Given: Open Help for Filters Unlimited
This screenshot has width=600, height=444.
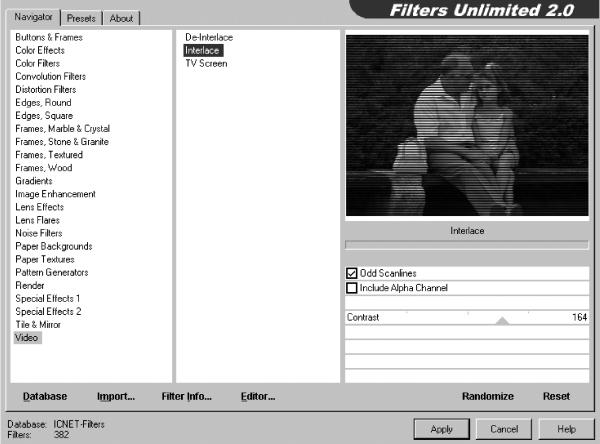Looking at the screenshot, I should point(566,429).
